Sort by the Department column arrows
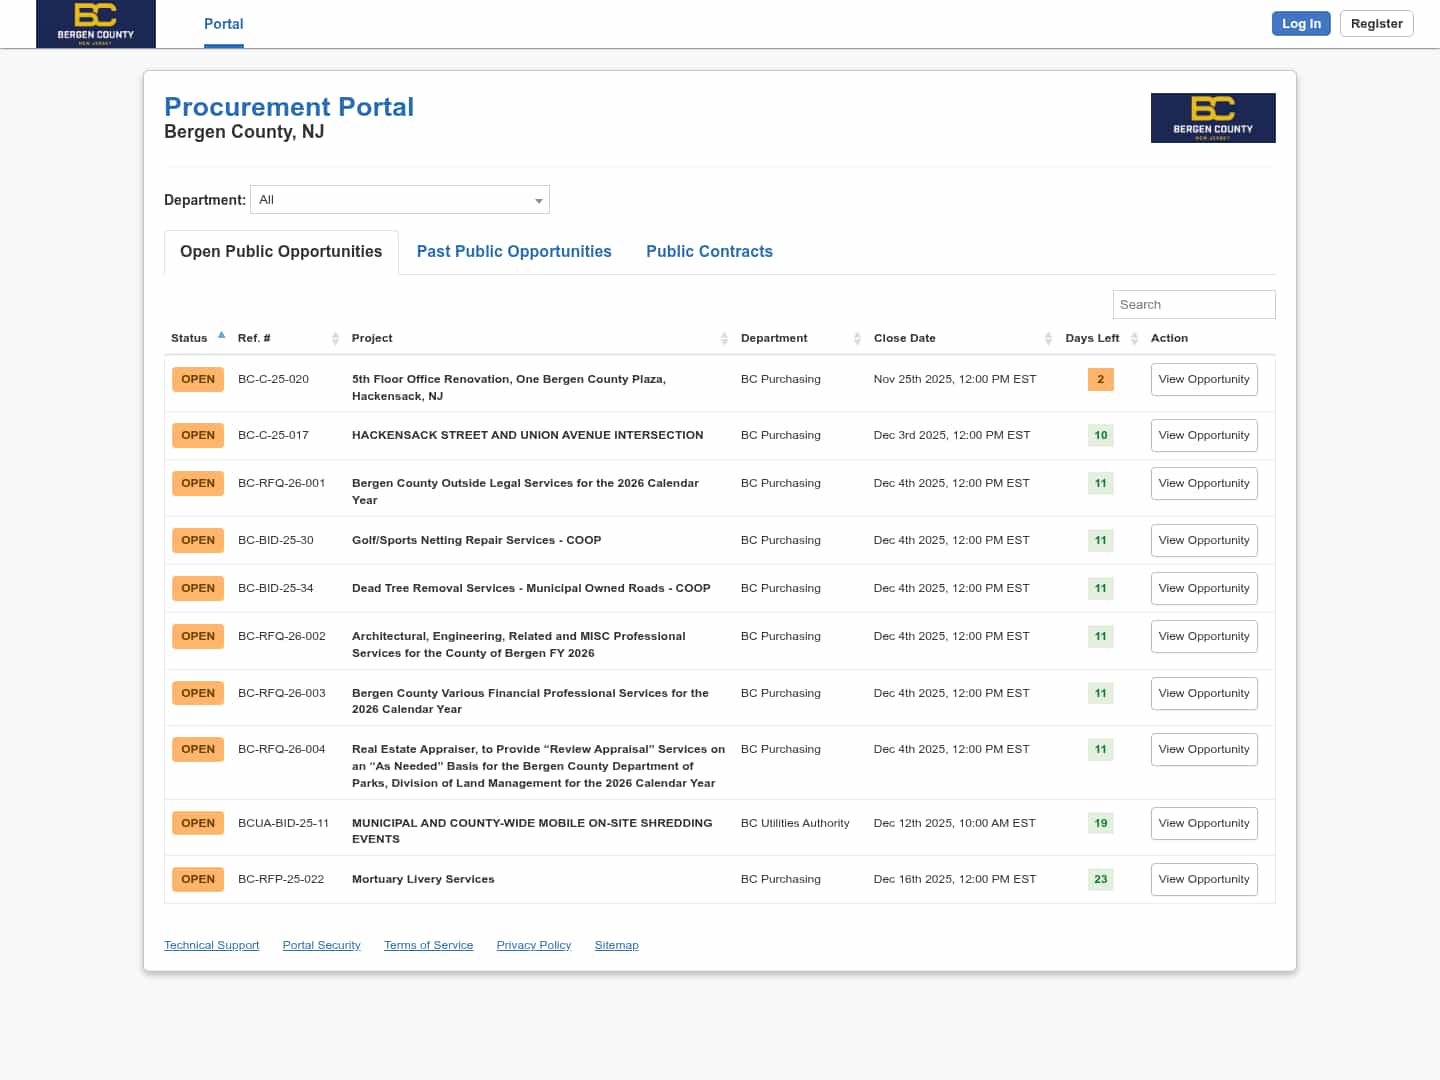Image resolution: width=1440 pixels, height=1080 pixels. coord(857,339)
